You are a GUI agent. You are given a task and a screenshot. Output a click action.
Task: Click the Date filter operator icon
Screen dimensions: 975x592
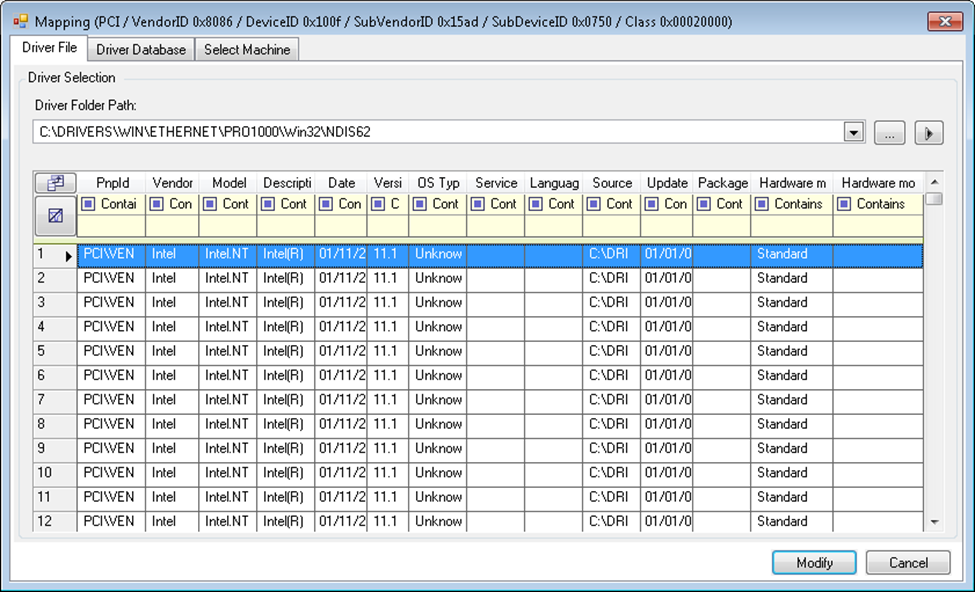click(x=325, y=204)
